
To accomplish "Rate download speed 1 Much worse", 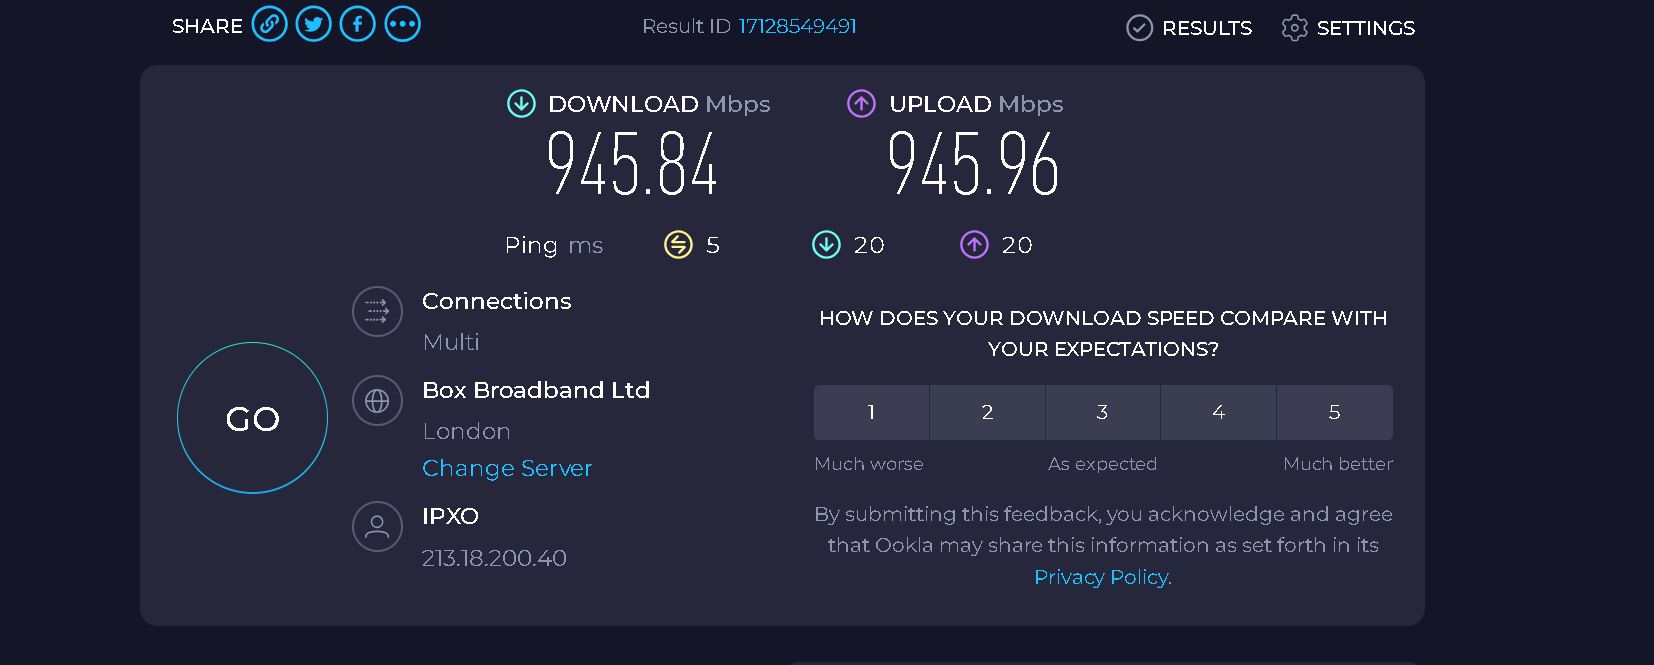I will (x=871, y=412).
